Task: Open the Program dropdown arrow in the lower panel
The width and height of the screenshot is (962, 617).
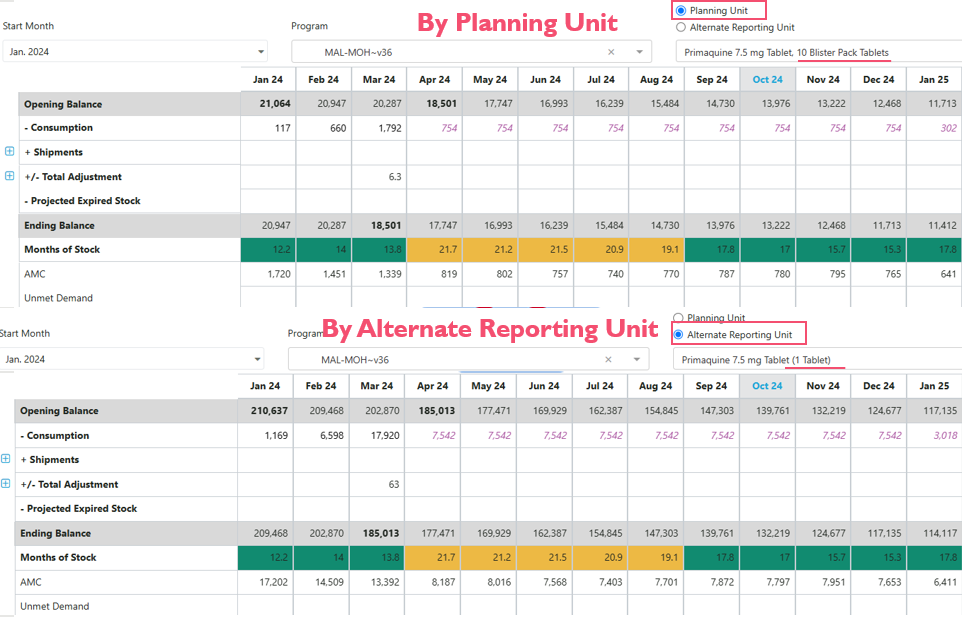Action: pos(637,359)
